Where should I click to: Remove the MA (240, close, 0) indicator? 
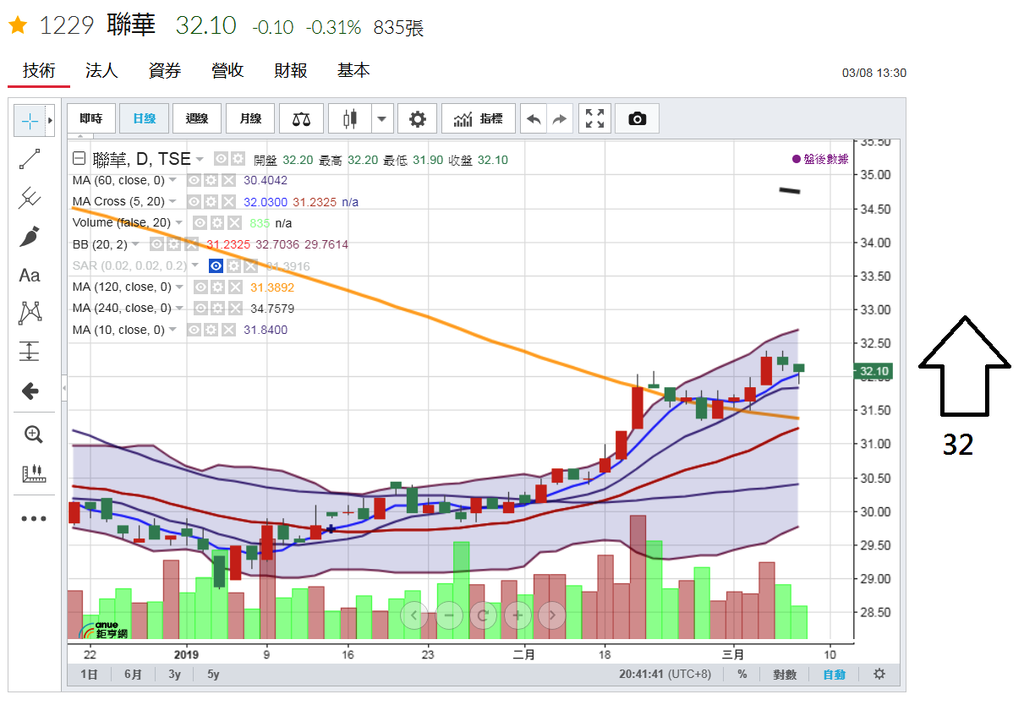(234, 309)
